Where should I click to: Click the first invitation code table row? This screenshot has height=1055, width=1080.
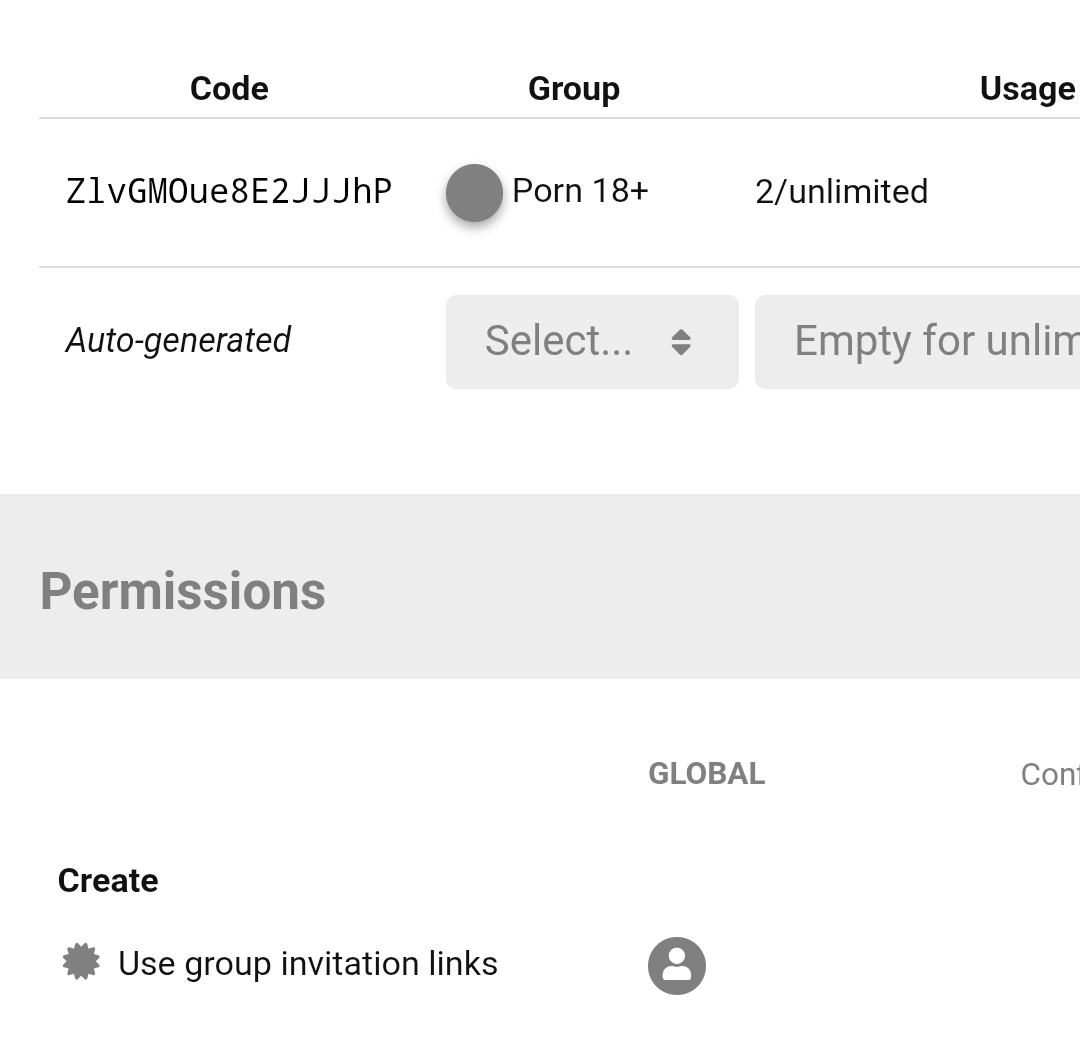pyautogui.click(x=559, y=193)
